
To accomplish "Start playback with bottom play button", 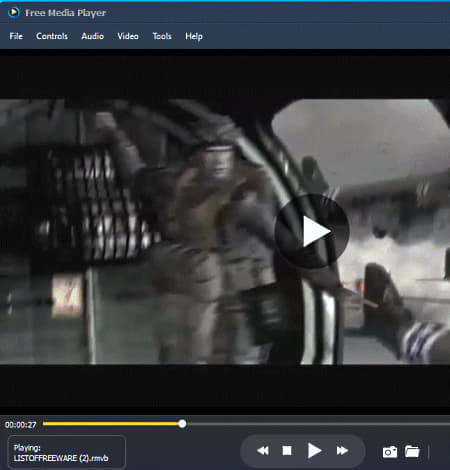I will 314,451.
